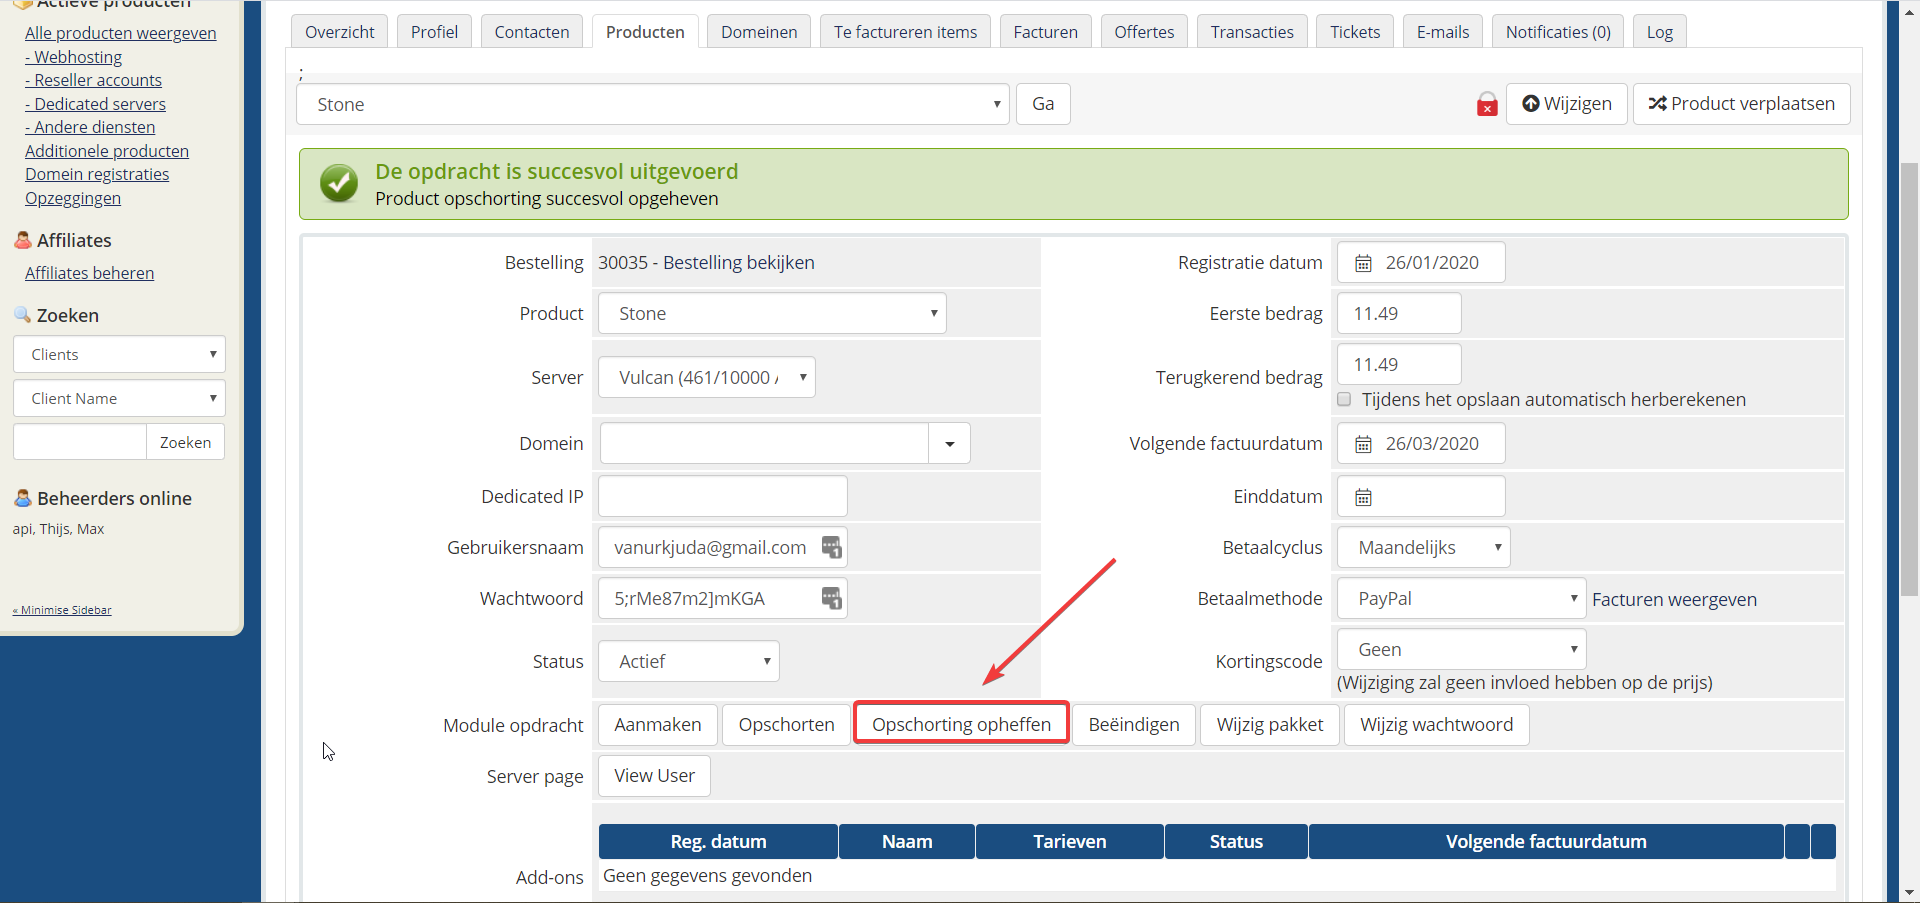
Task: Open the Status dropdown showing Actief
Action: [x=688, y=661]
